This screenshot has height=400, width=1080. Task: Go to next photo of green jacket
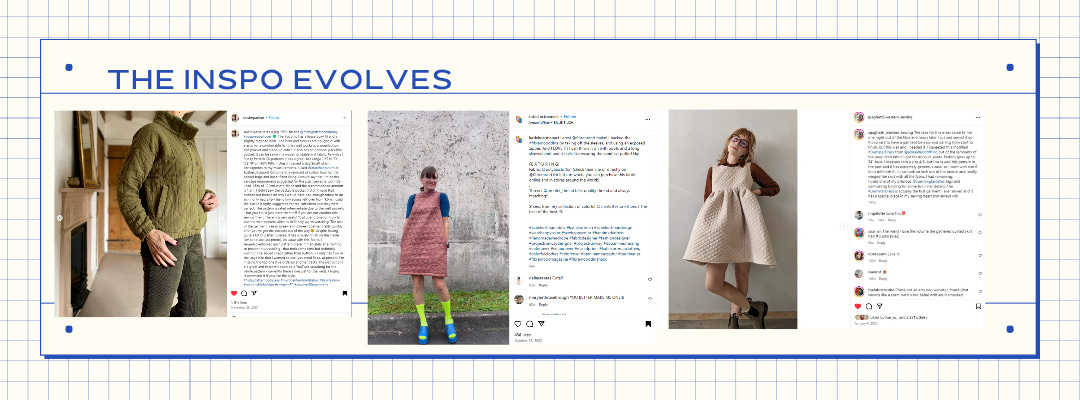(222, 218)
